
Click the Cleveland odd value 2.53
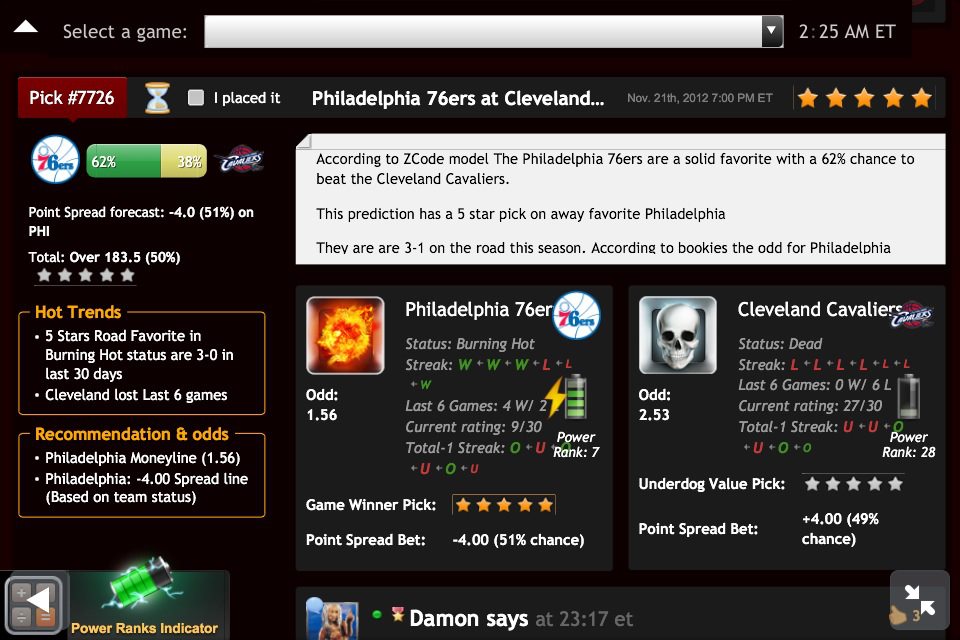[x=654, y=415]
